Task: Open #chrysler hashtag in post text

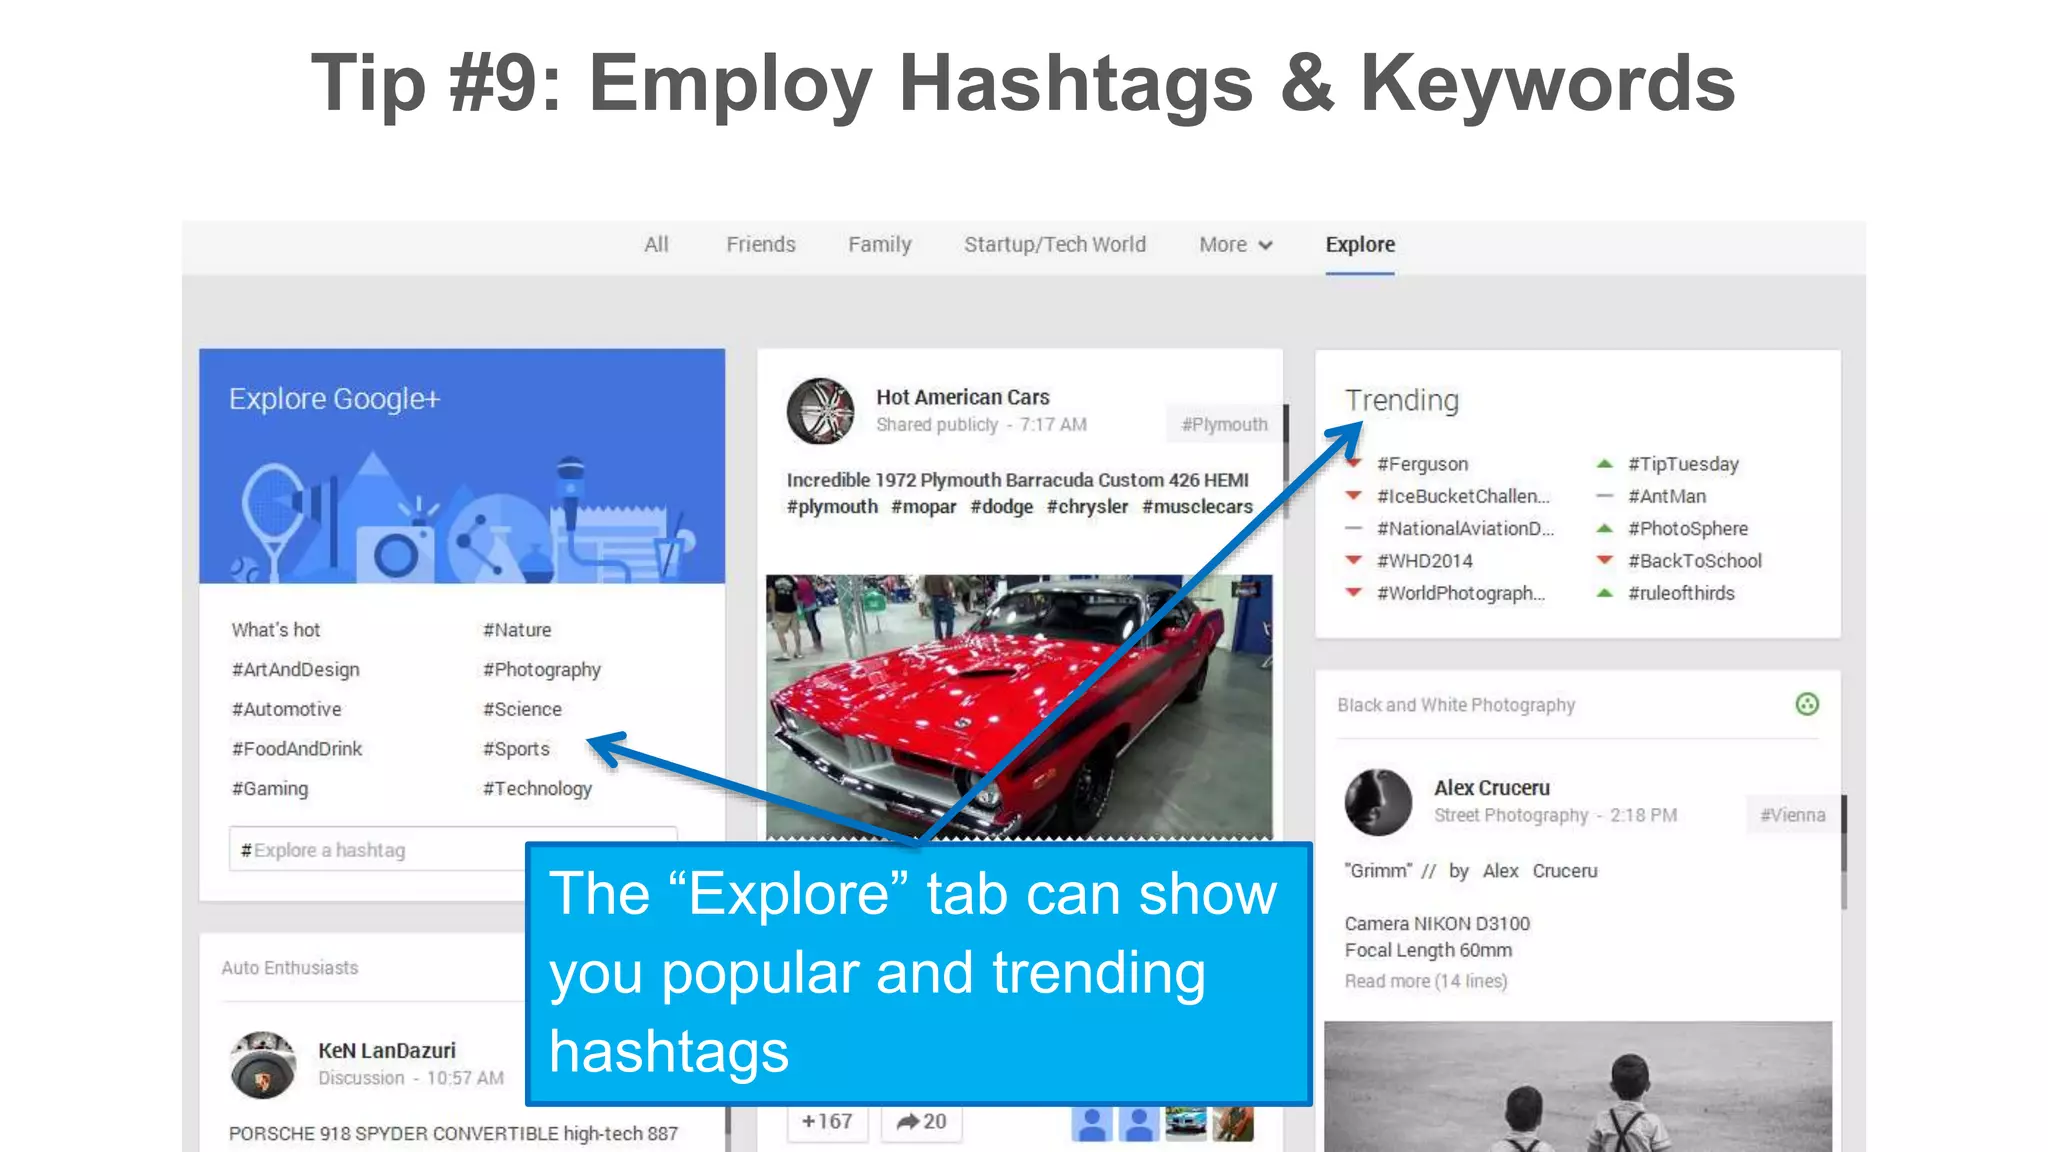Action: pyautogui.click(x=1088, y=507)
